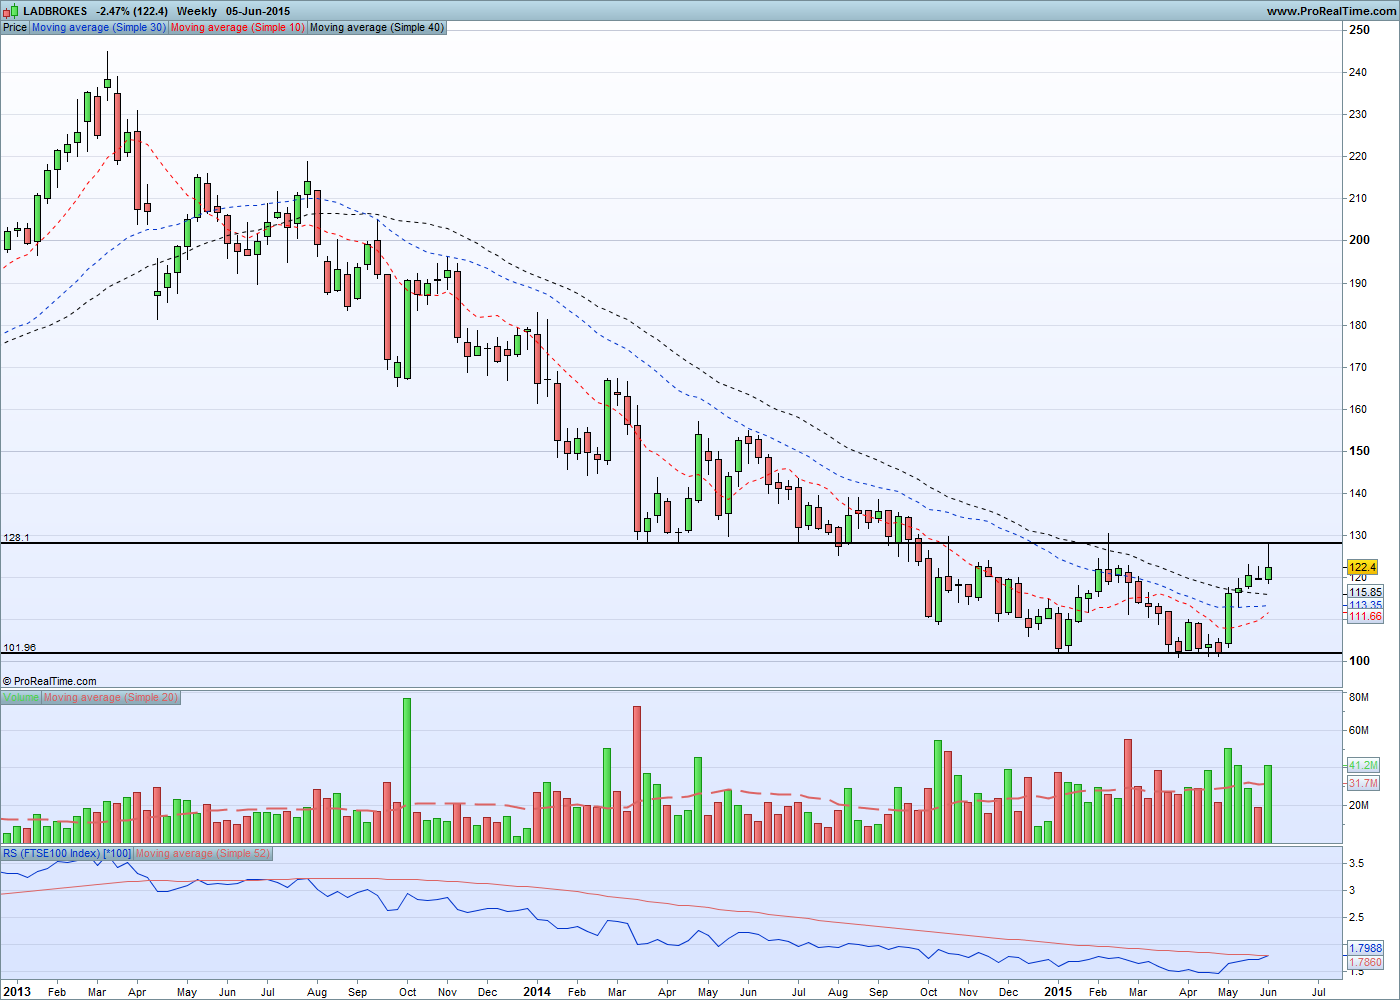Open Moving average (Simple 52) label
The width and height of the screenshot is (1400, 1000).
(x=203, y=853)
